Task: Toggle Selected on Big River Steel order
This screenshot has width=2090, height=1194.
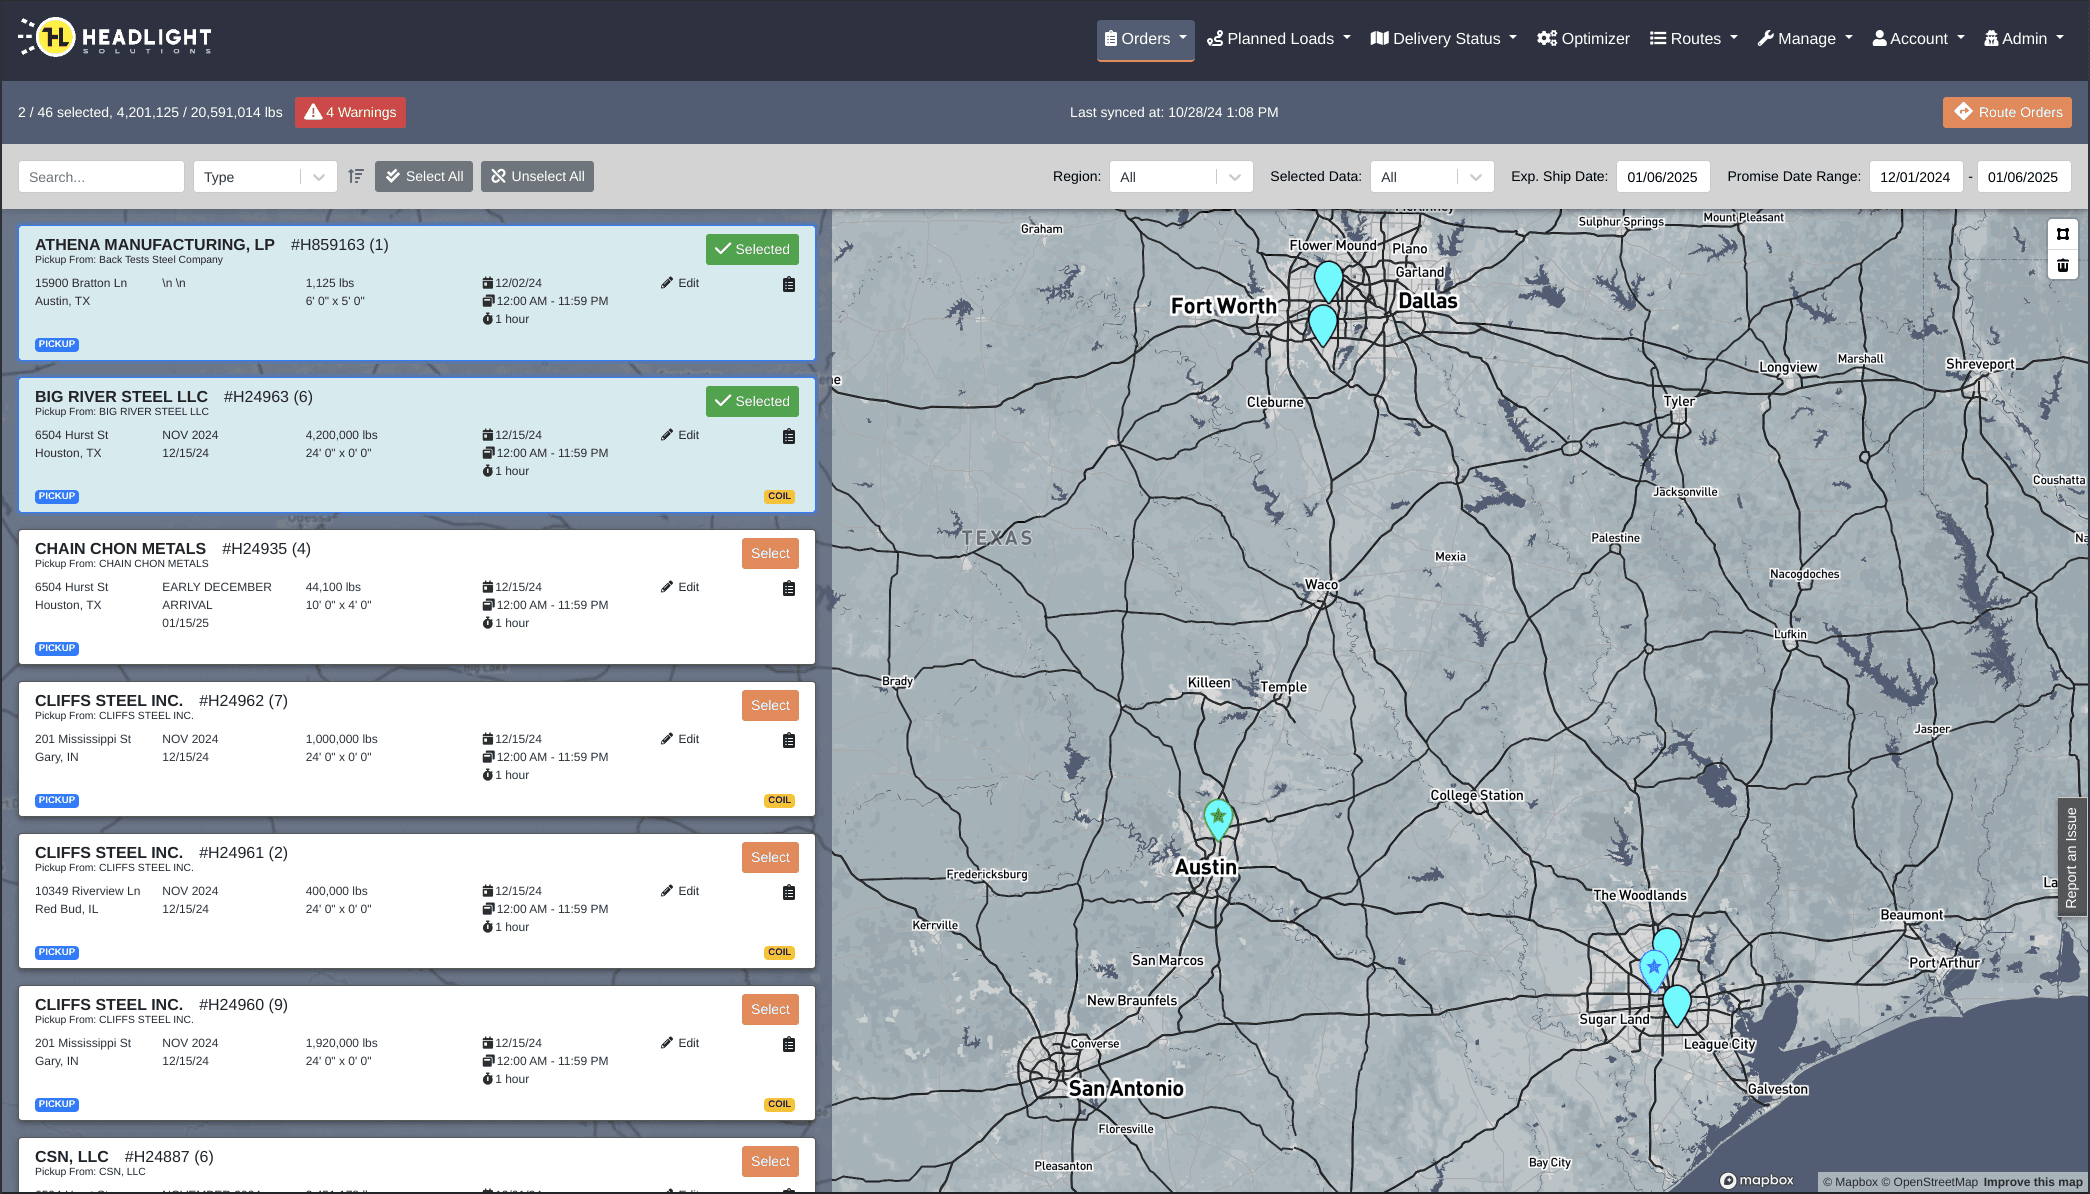Action: 751,401
